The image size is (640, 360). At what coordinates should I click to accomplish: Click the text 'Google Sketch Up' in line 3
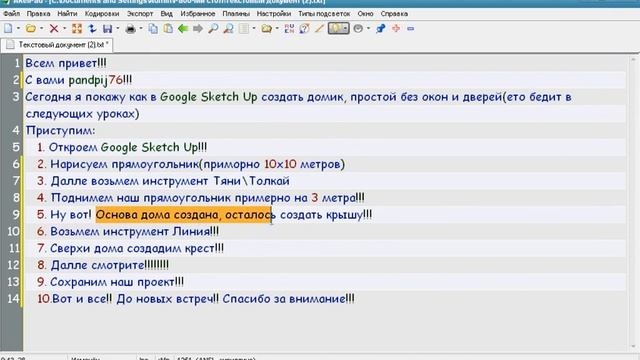coord(209,97)
